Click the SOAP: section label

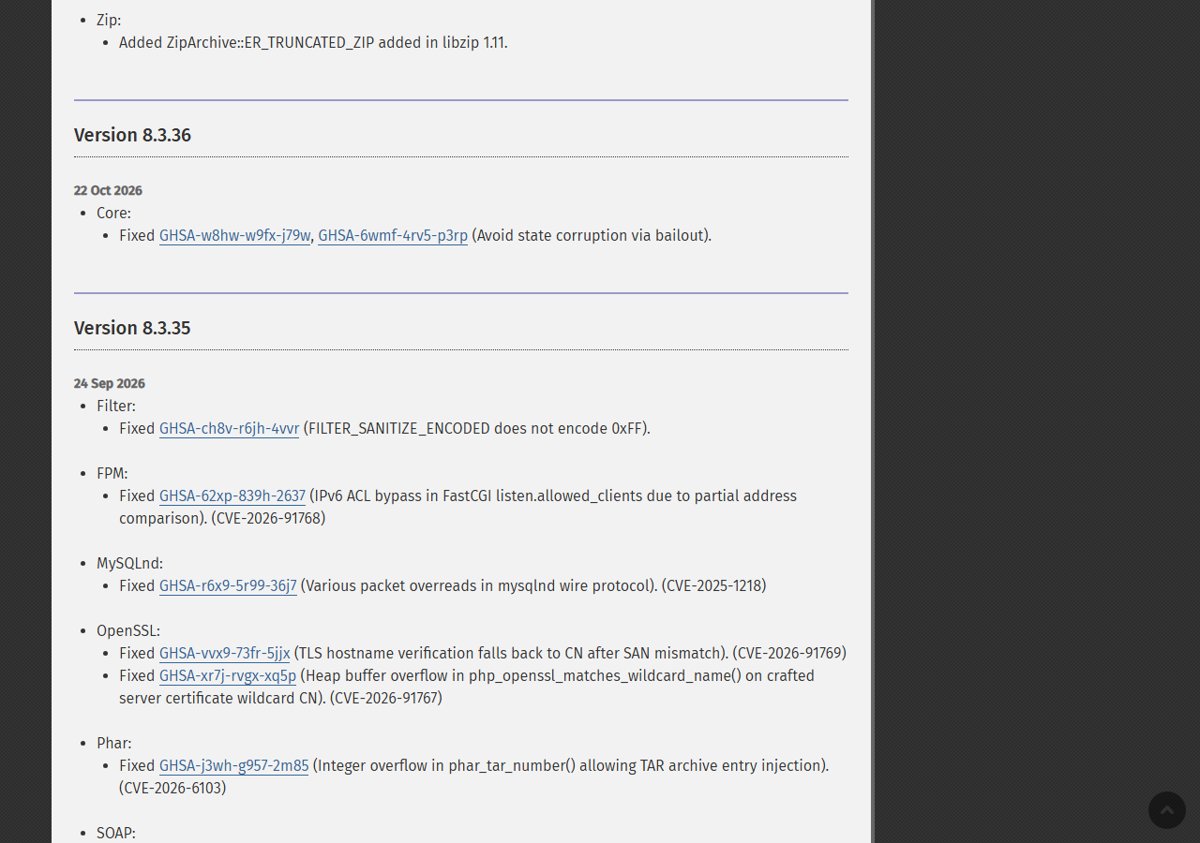pyautogui.click(x=116, y=833)
